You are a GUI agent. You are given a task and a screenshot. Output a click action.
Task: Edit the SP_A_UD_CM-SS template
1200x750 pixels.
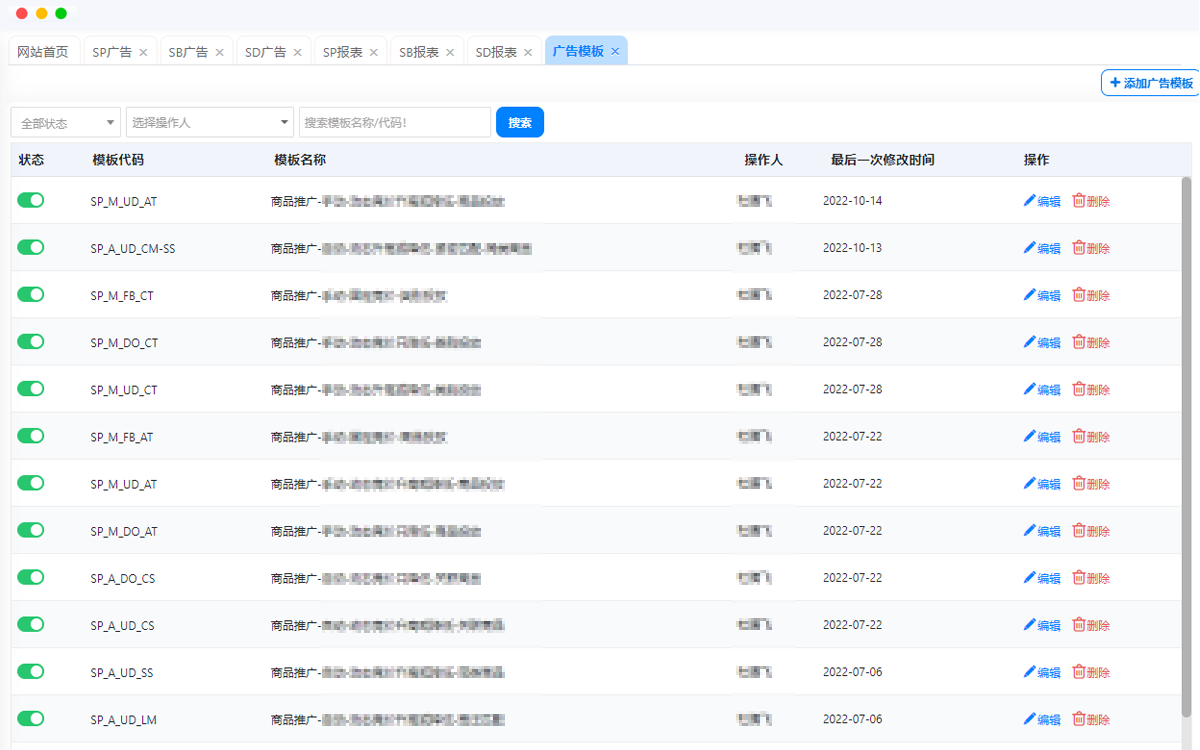tap(1042, 248)
